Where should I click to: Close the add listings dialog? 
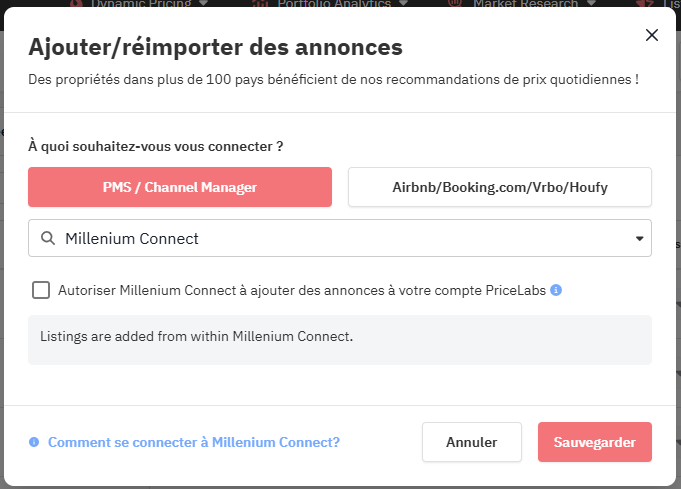coord(652,35)
